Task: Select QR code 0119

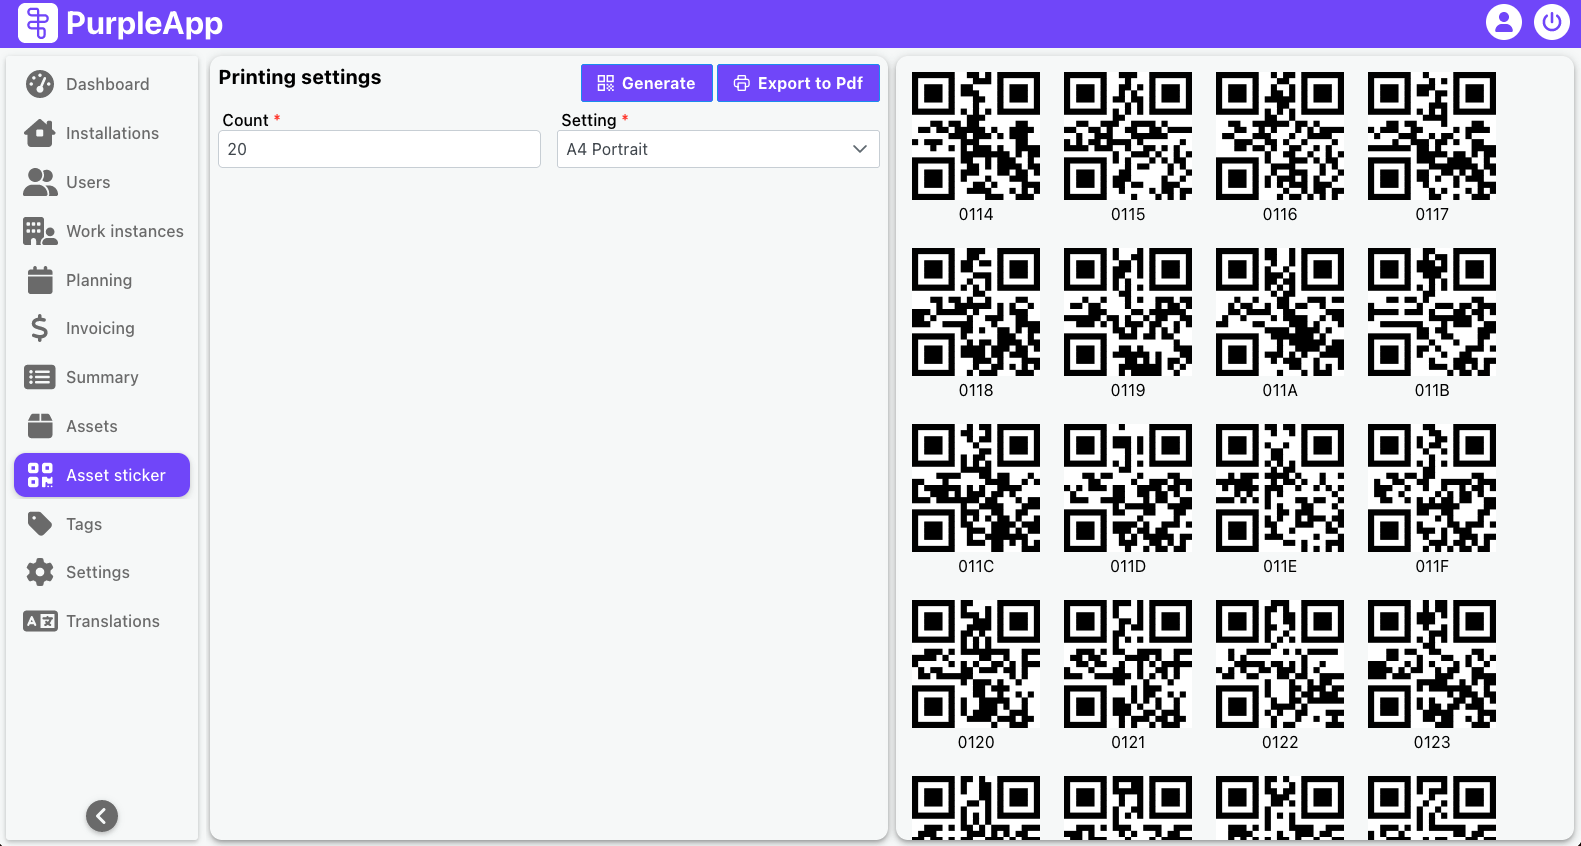Action: pyautogui.click(x=1128, y=312)
